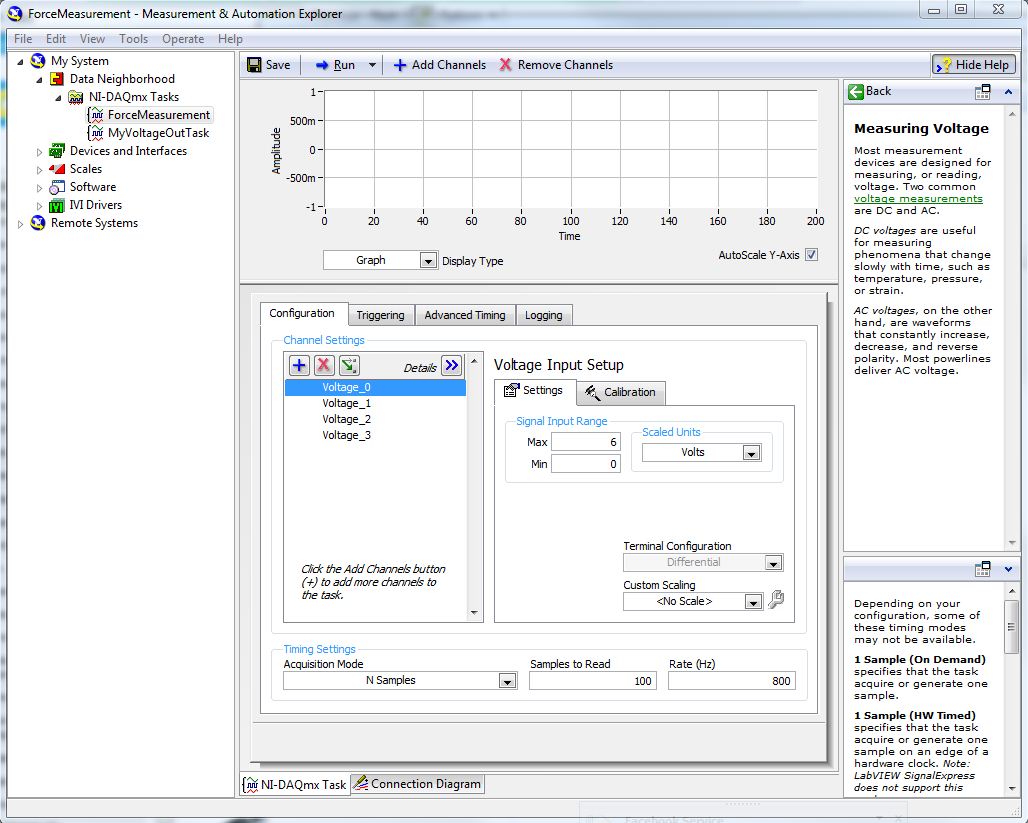
Task: Open the Calibration tab
Action: (620, 392)
